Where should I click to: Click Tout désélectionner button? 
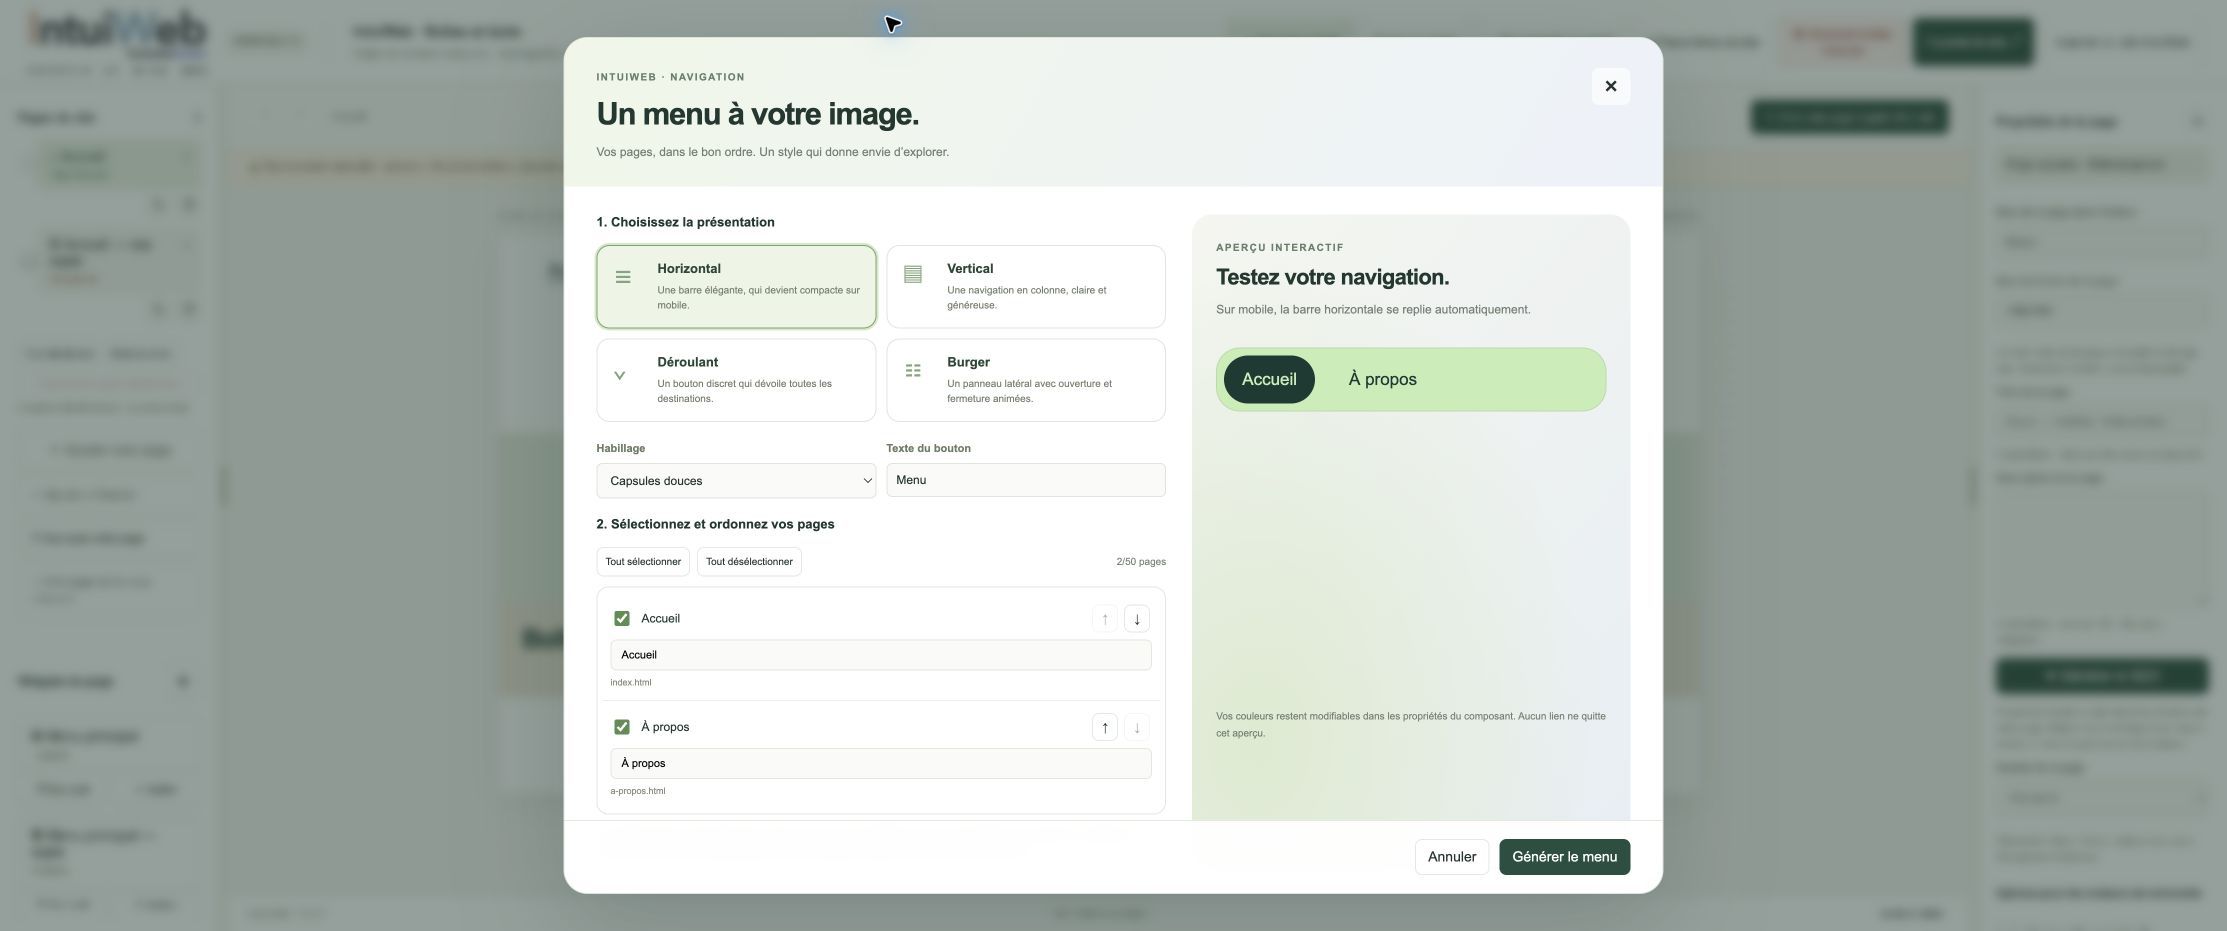pos(749,562)
